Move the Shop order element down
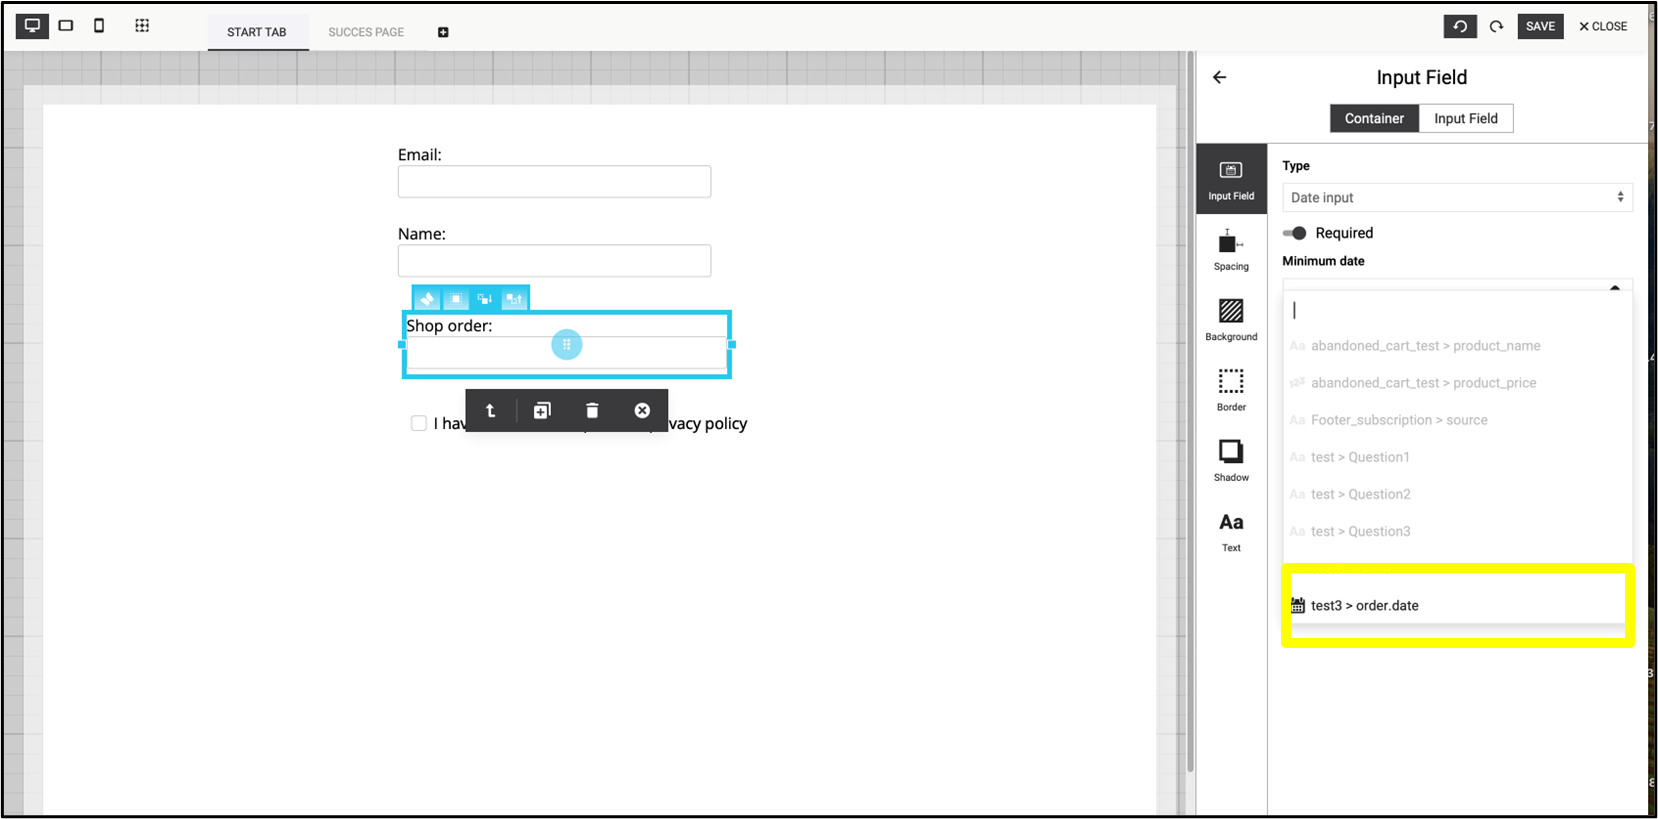The height and width of the screenshot is (819, 1658). 485,298
